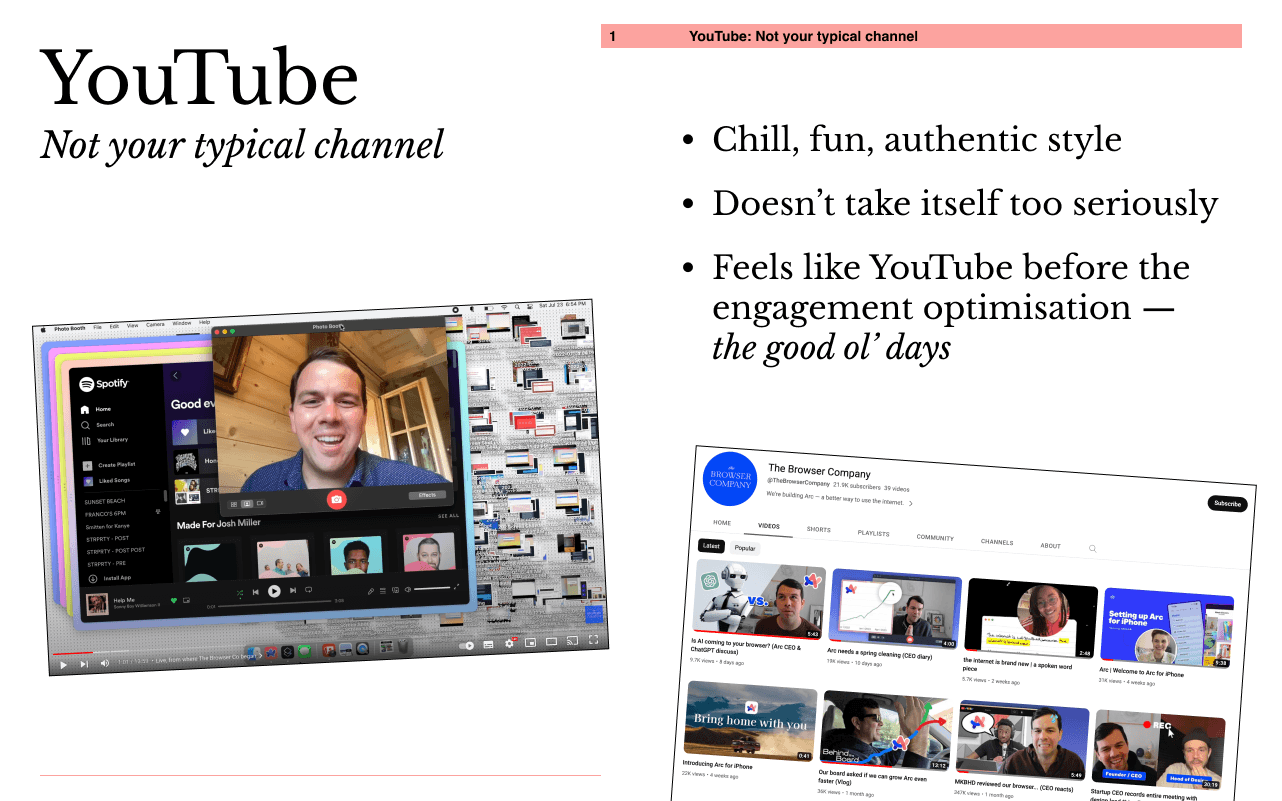Open the SUNSET BEACH playlist
1282x801 pixels.
(x=105, y=501)
